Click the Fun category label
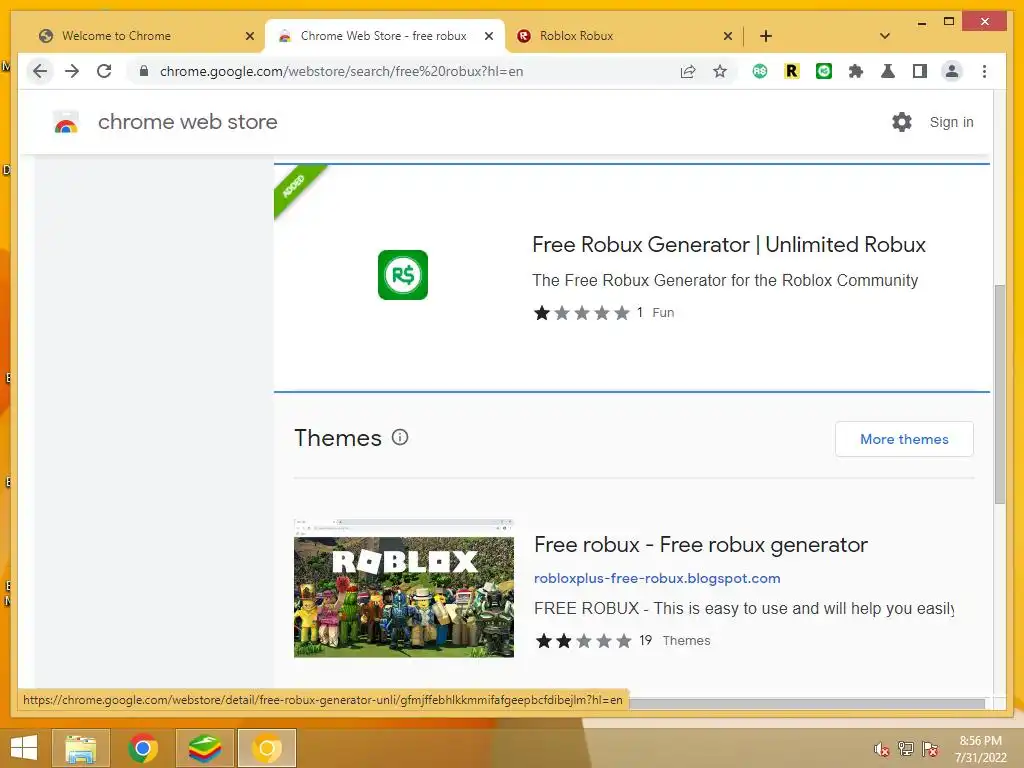 [663, 313]
